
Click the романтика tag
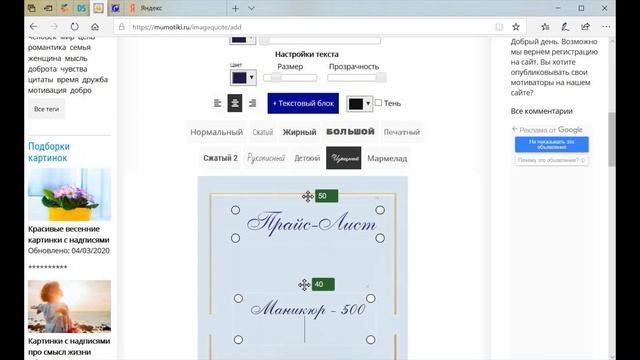47,47
